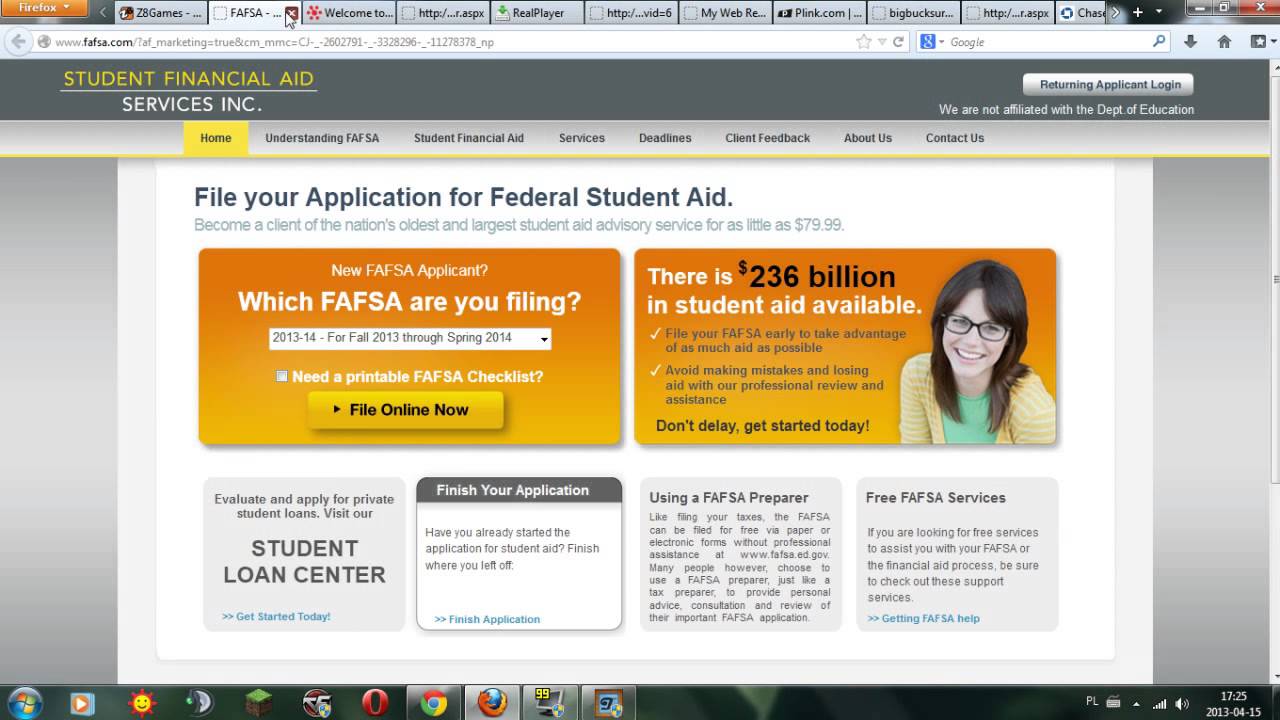The width and height of the screenshot is (1280, 720).
Task: Open the sun smiley taskbar icon
Action: [x=143, y=704]
